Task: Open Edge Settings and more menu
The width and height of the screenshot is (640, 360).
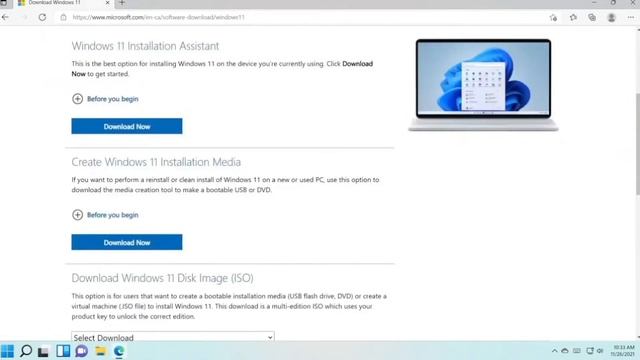Action: coord(631,17)
